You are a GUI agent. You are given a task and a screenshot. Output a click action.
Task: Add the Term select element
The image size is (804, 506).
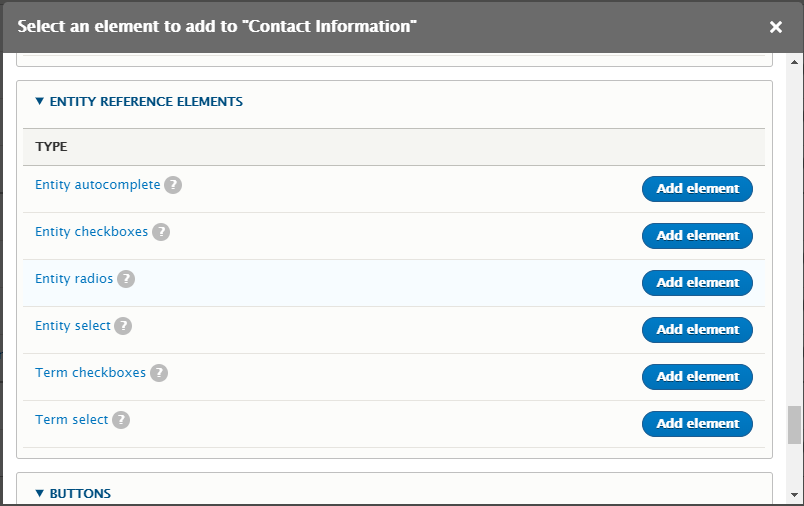[x=697, y=424]
